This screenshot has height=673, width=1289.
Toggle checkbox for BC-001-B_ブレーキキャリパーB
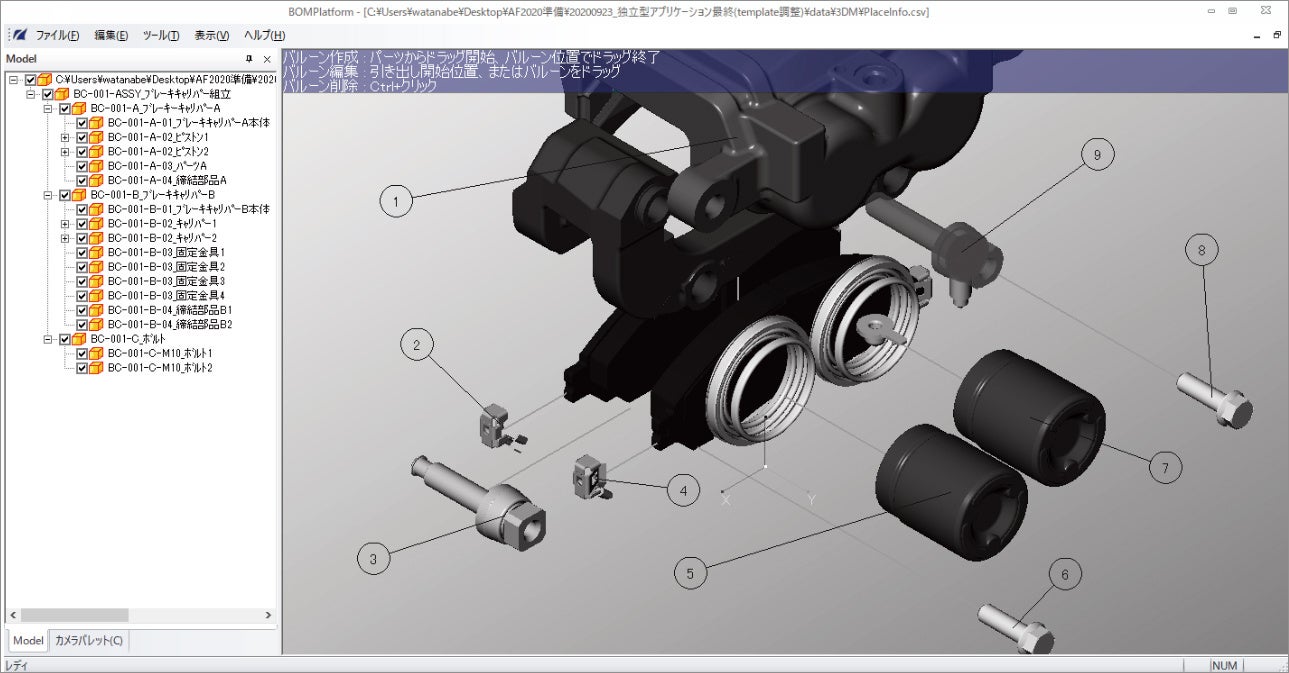(x=65, y=195)
